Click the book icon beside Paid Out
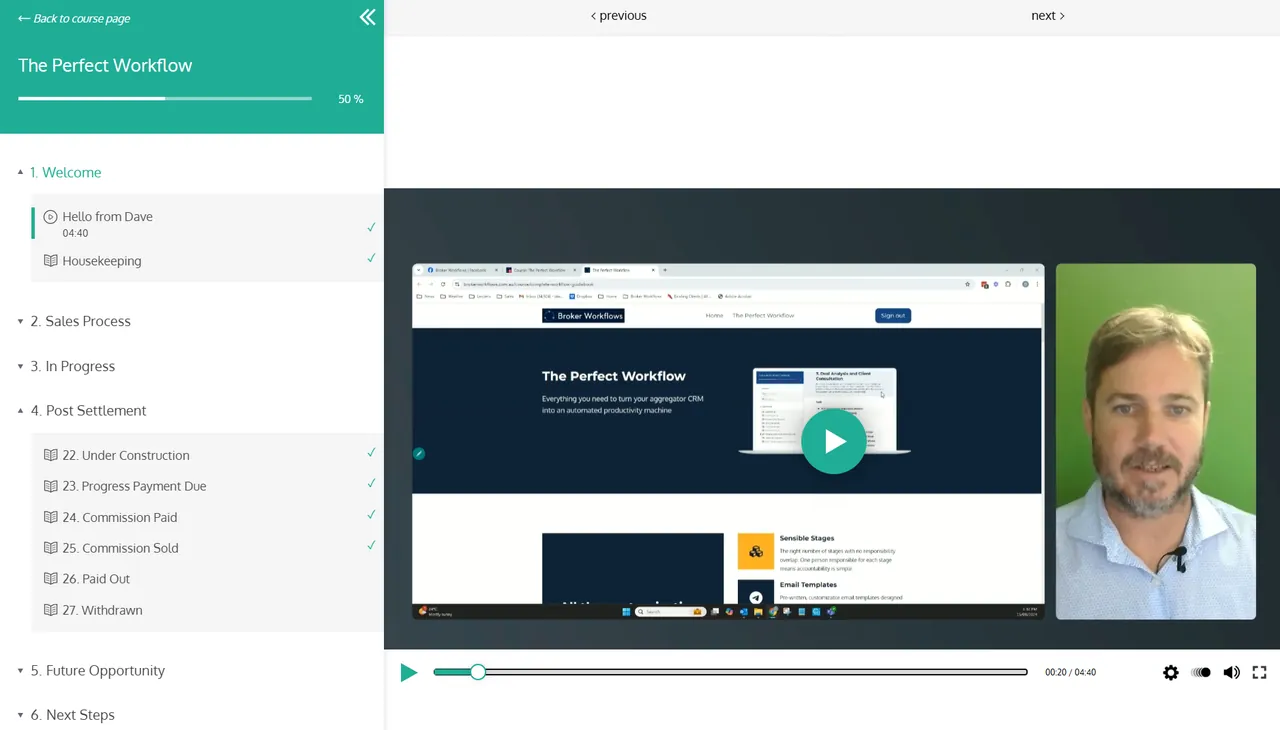Image resolution: width=1280 pixels, height=730 pixels. [x=50, y=578]
